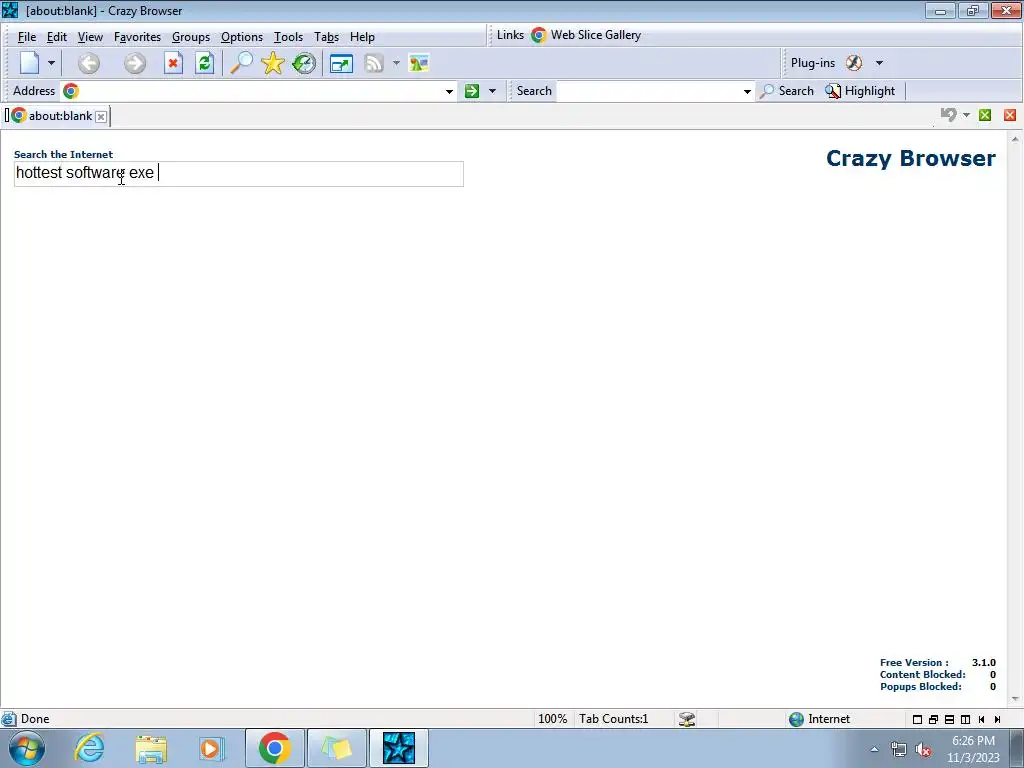This screenshot has height=768, width=1024.
Task: Click the zoom 100% status bar entry
Action: [x=552, y=719]
